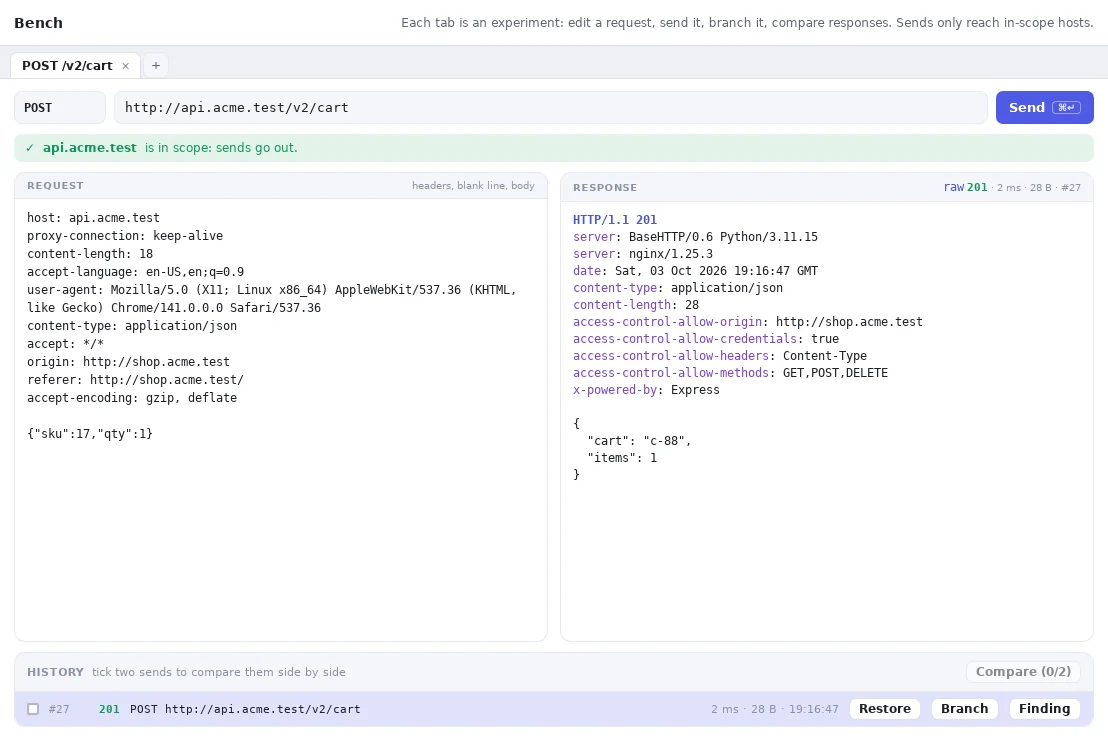
Task: Click the accept-language request header
Action: 136,272
